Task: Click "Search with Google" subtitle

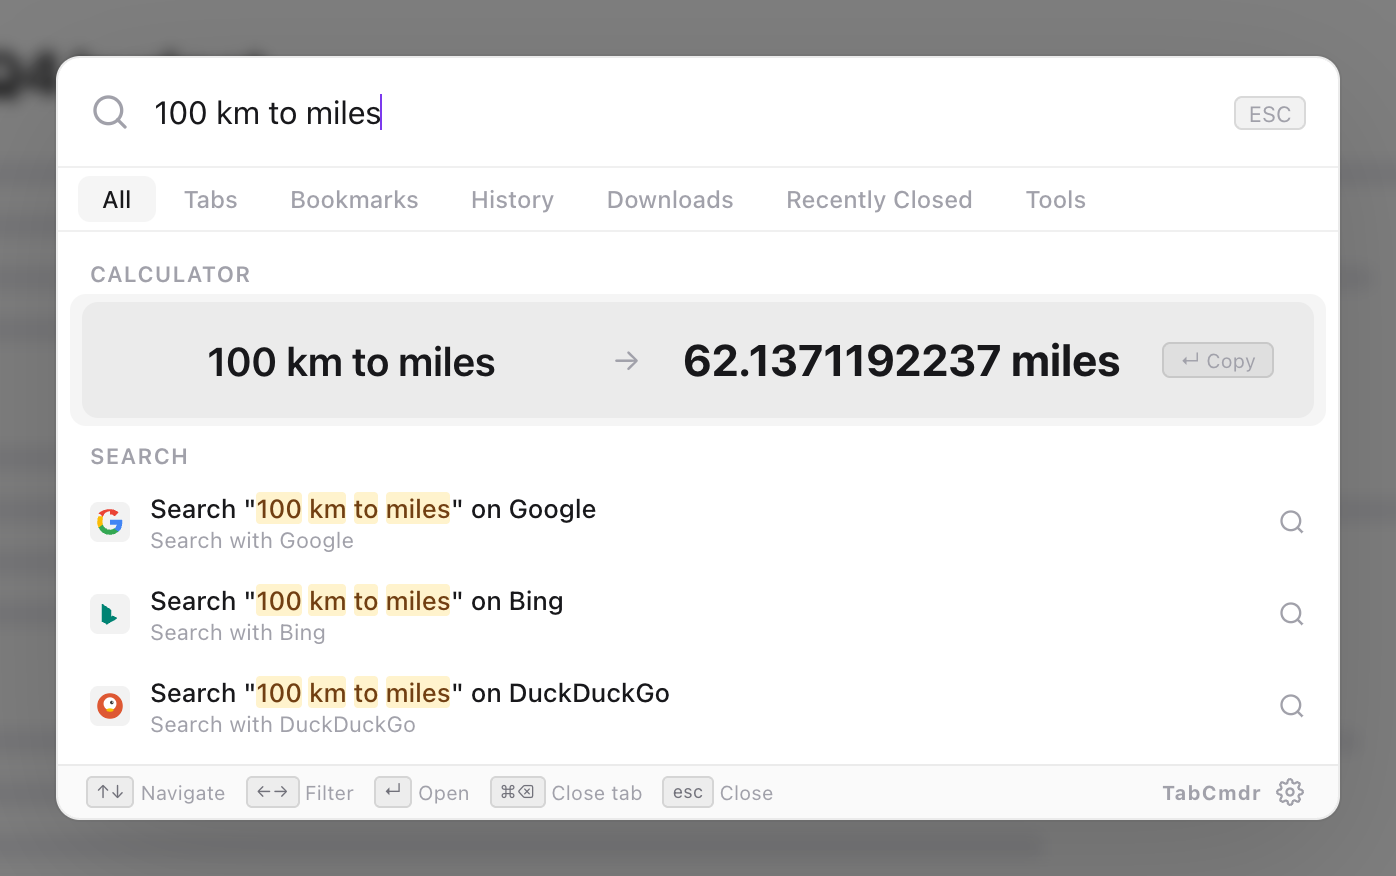Action: pyautogui.click(x=252, y=541)
